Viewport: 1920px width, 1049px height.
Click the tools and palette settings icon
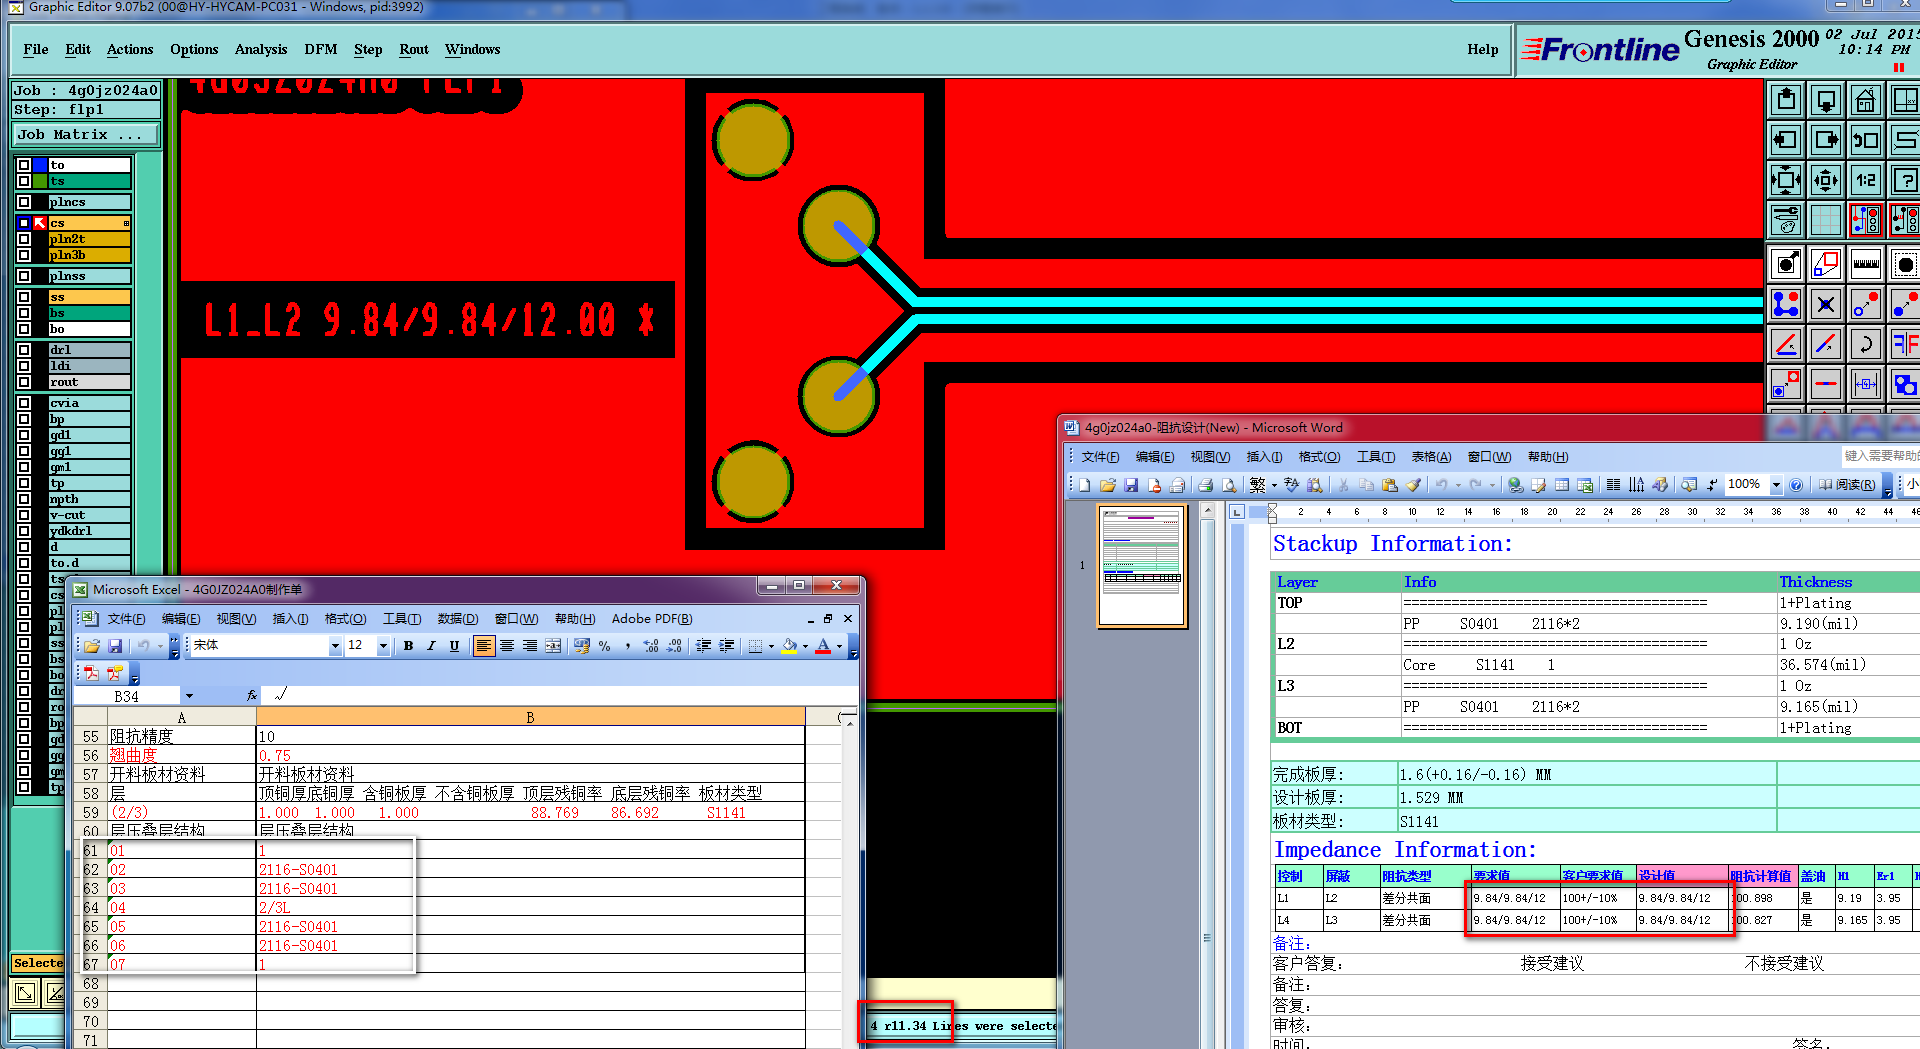click(1785, 220)
